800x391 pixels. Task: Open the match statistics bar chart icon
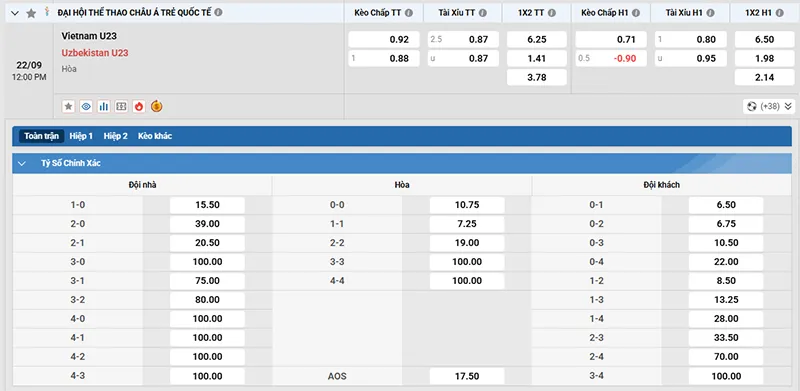[104, 106]
